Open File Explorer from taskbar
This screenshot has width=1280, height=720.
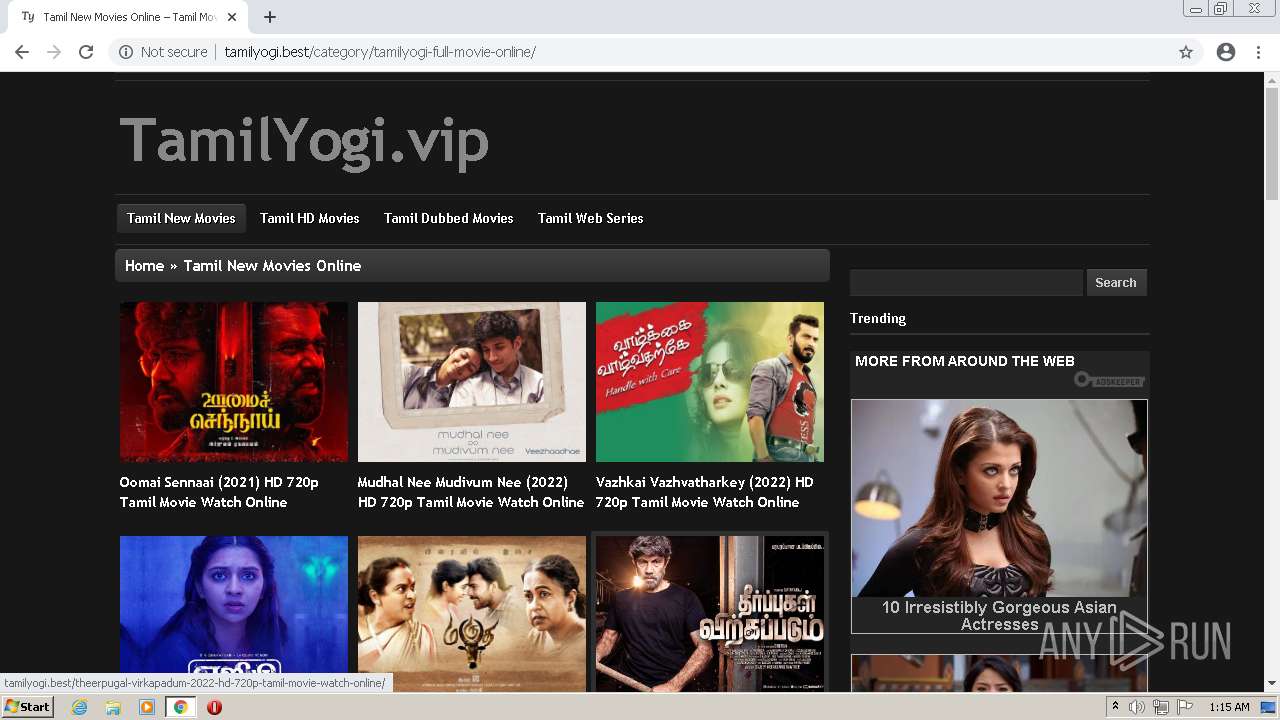pyautogui.click(x=113, y=707)
